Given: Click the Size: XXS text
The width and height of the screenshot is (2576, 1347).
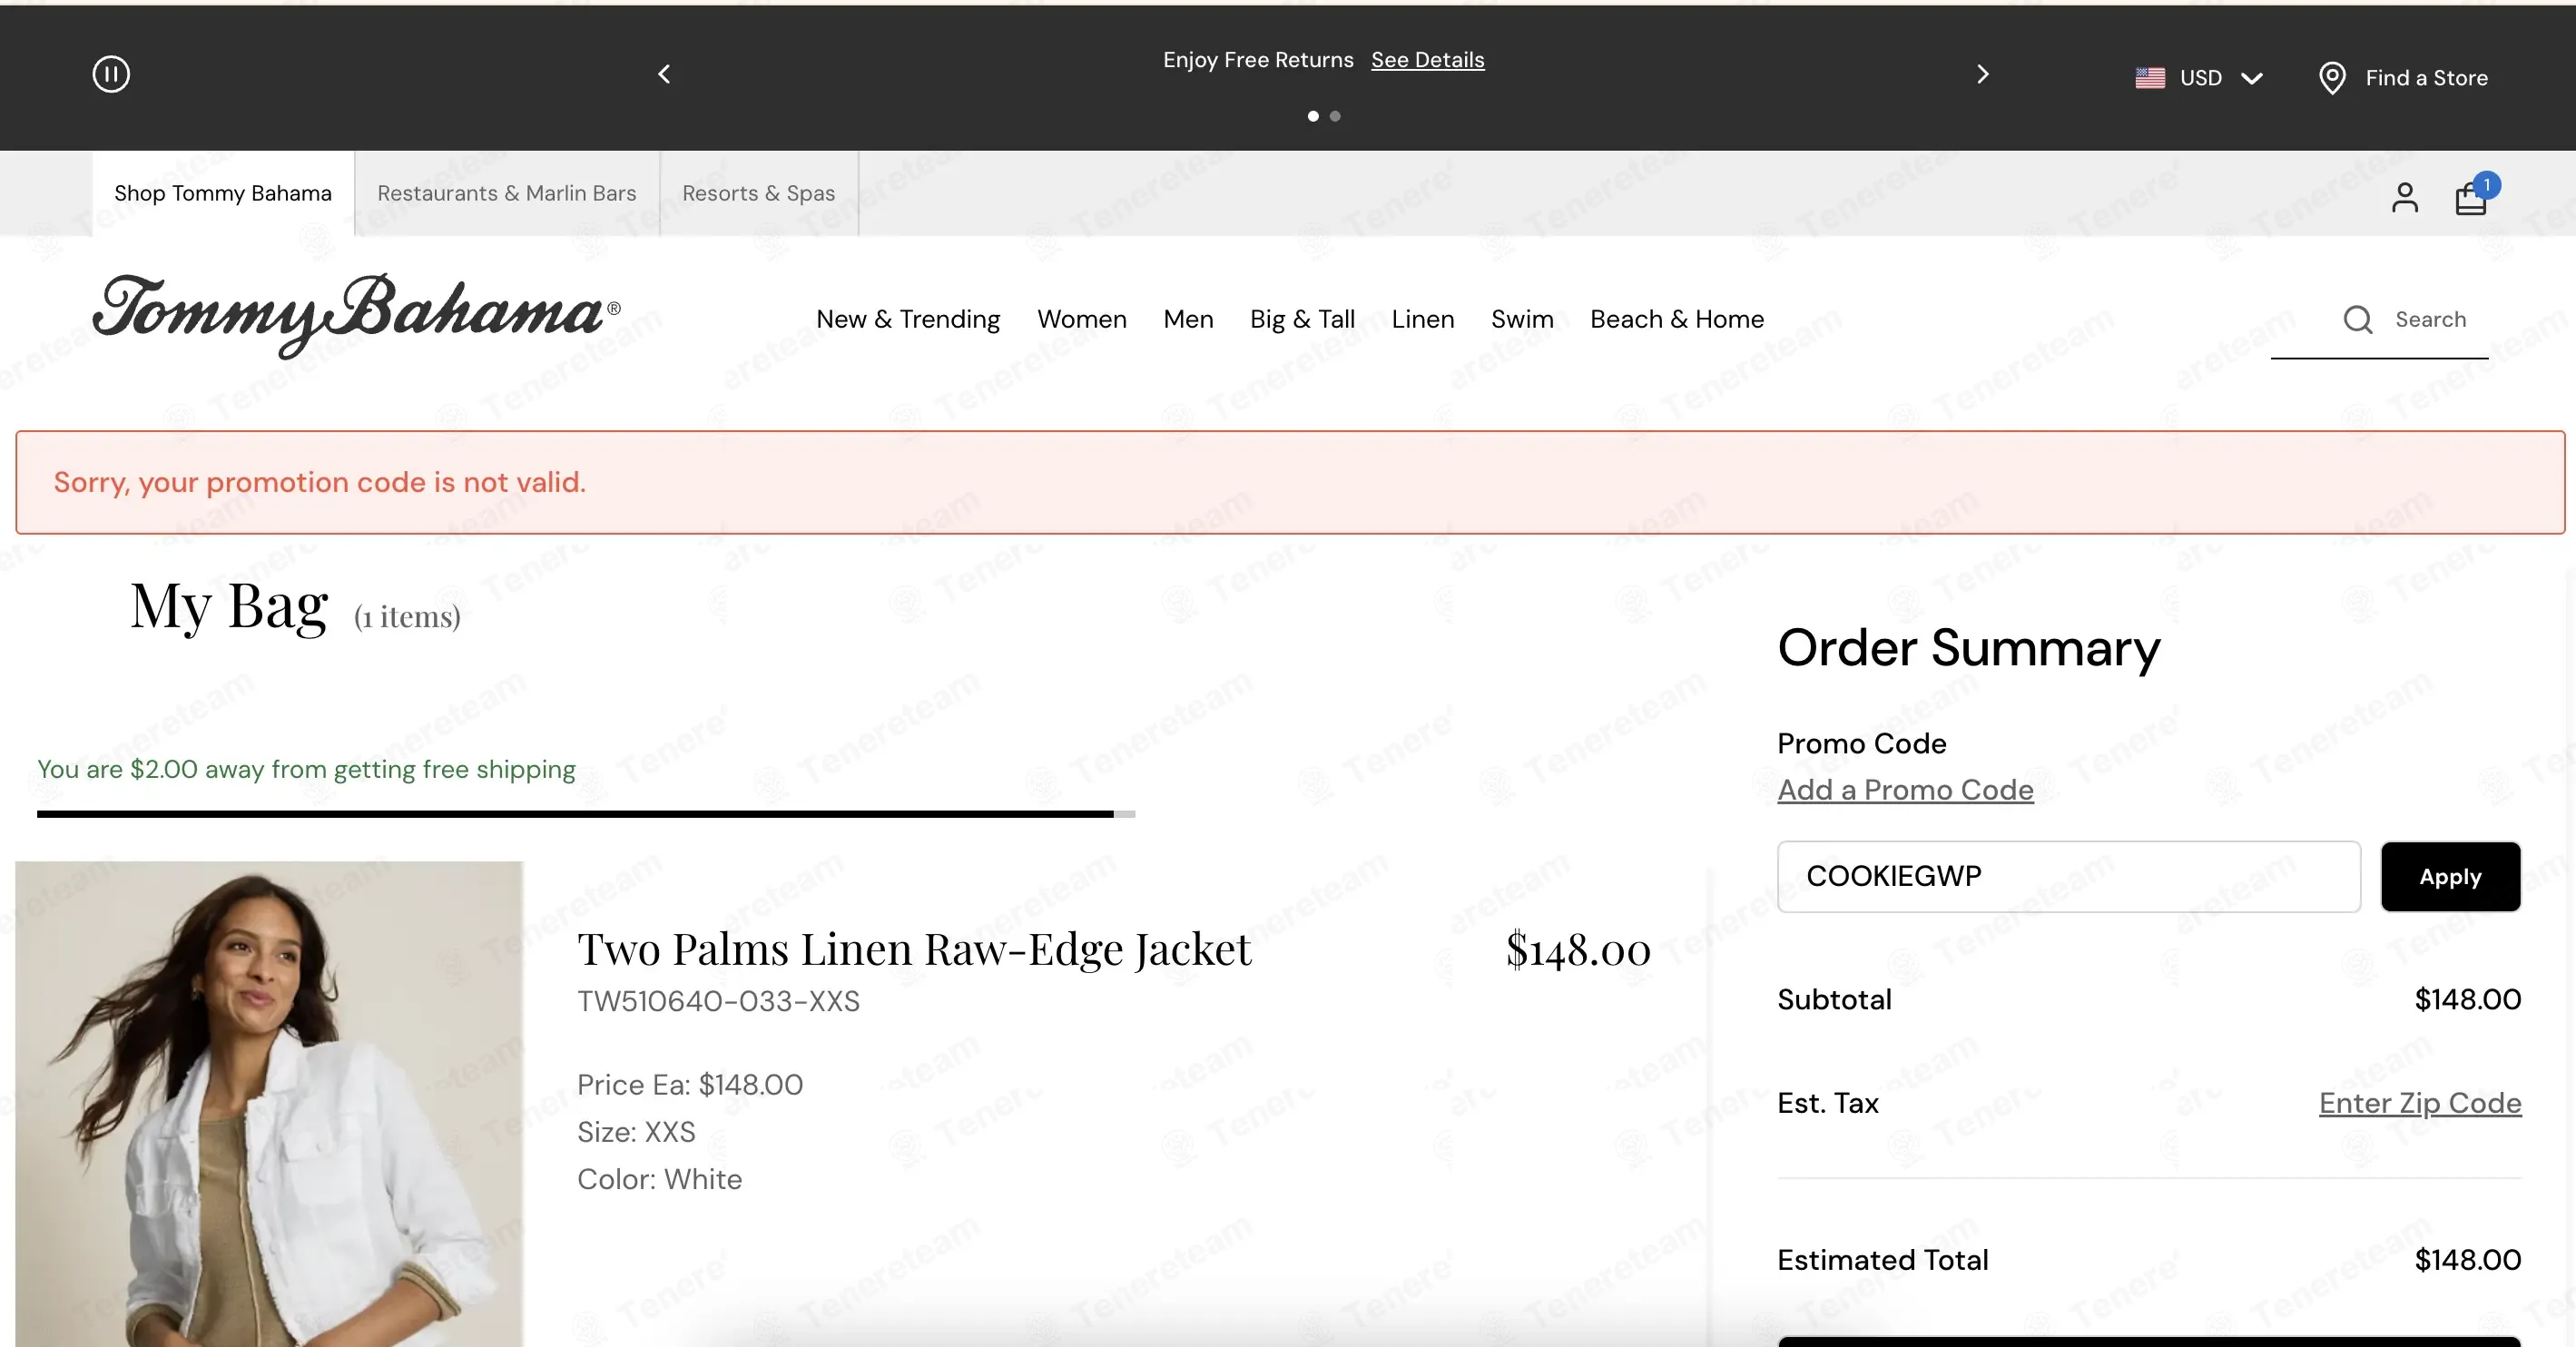Looking at the screenshot, I should coord(636,1132).
